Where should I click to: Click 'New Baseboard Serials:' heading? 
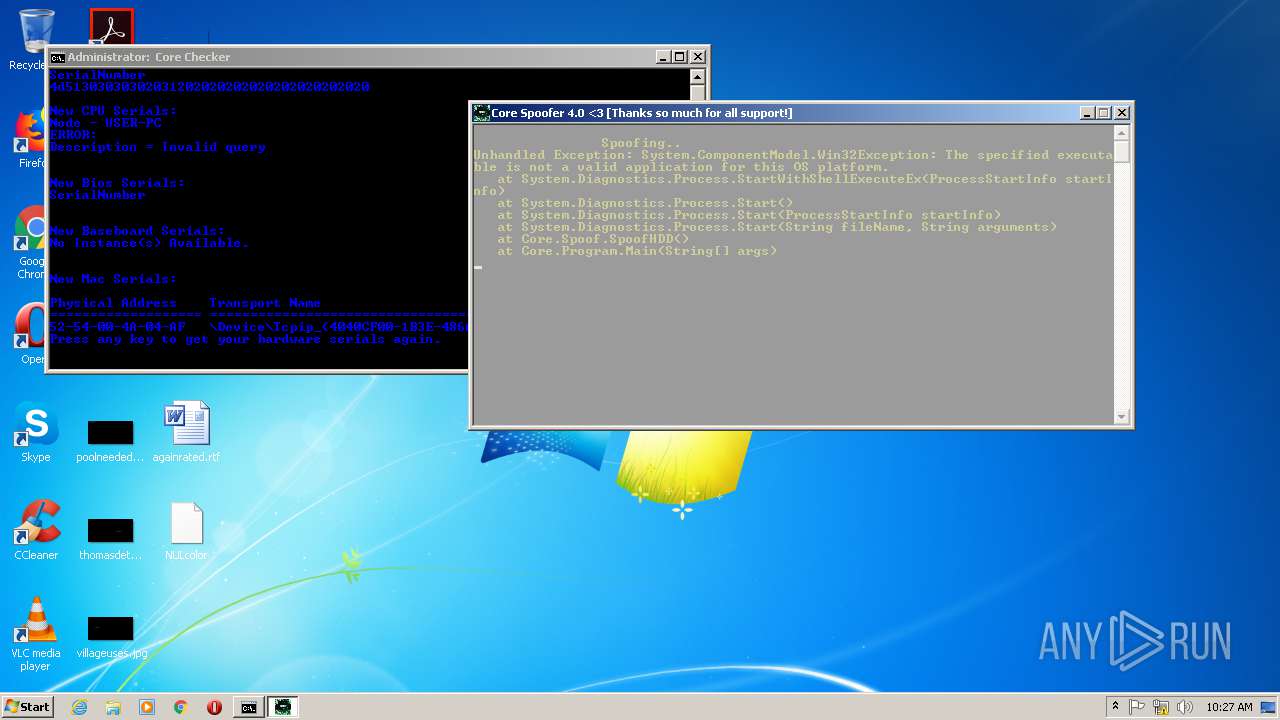tap(137, 231)
